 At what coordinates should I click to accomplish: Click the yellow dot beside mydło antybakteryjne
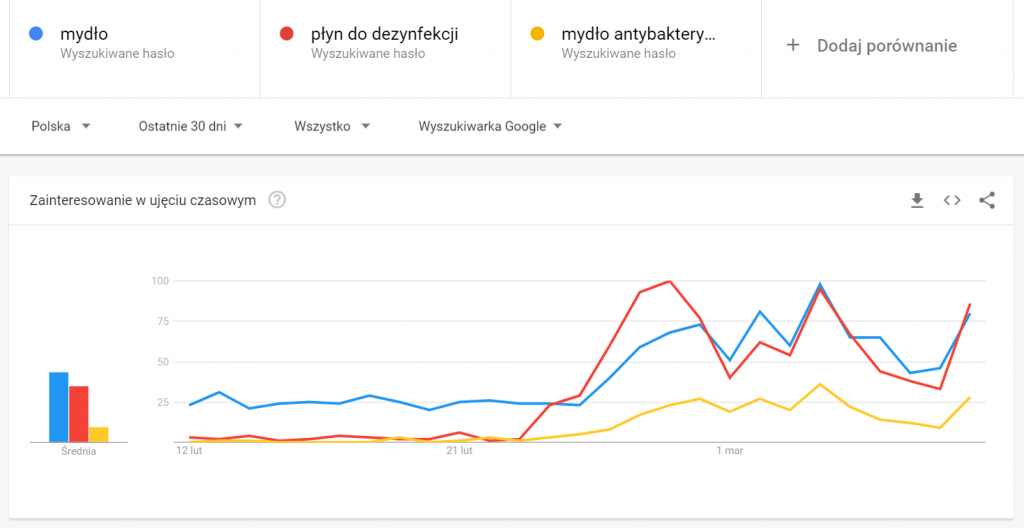click(537, 34)
